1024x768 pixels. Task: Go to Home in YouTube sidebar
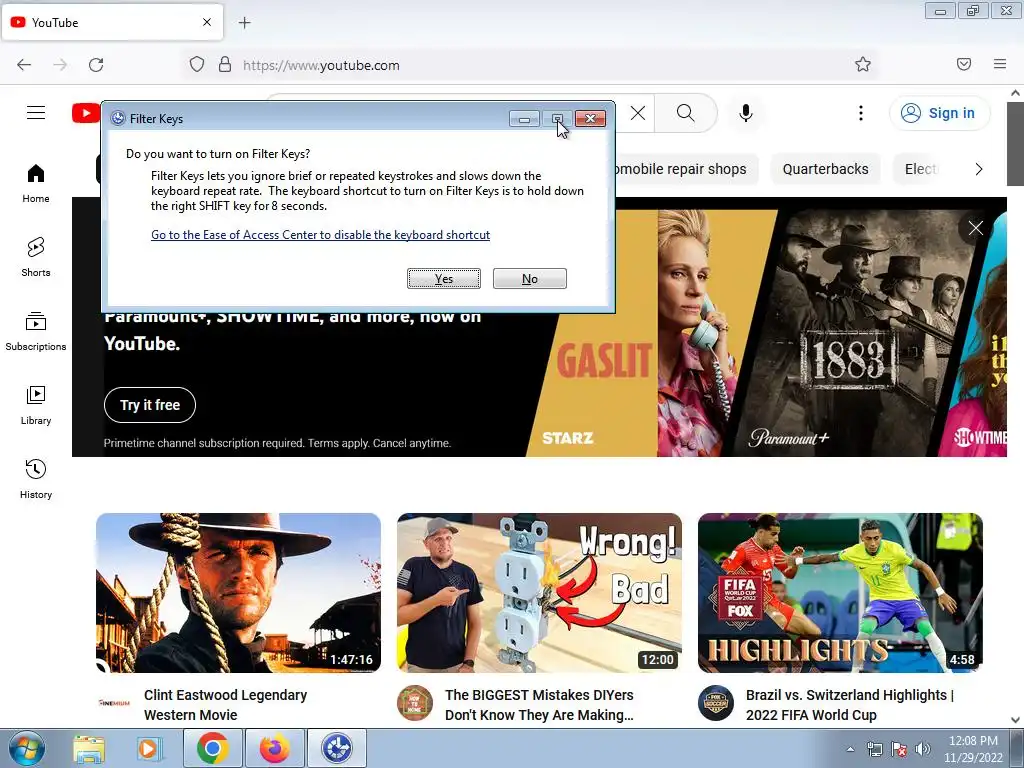click(36, 184)
